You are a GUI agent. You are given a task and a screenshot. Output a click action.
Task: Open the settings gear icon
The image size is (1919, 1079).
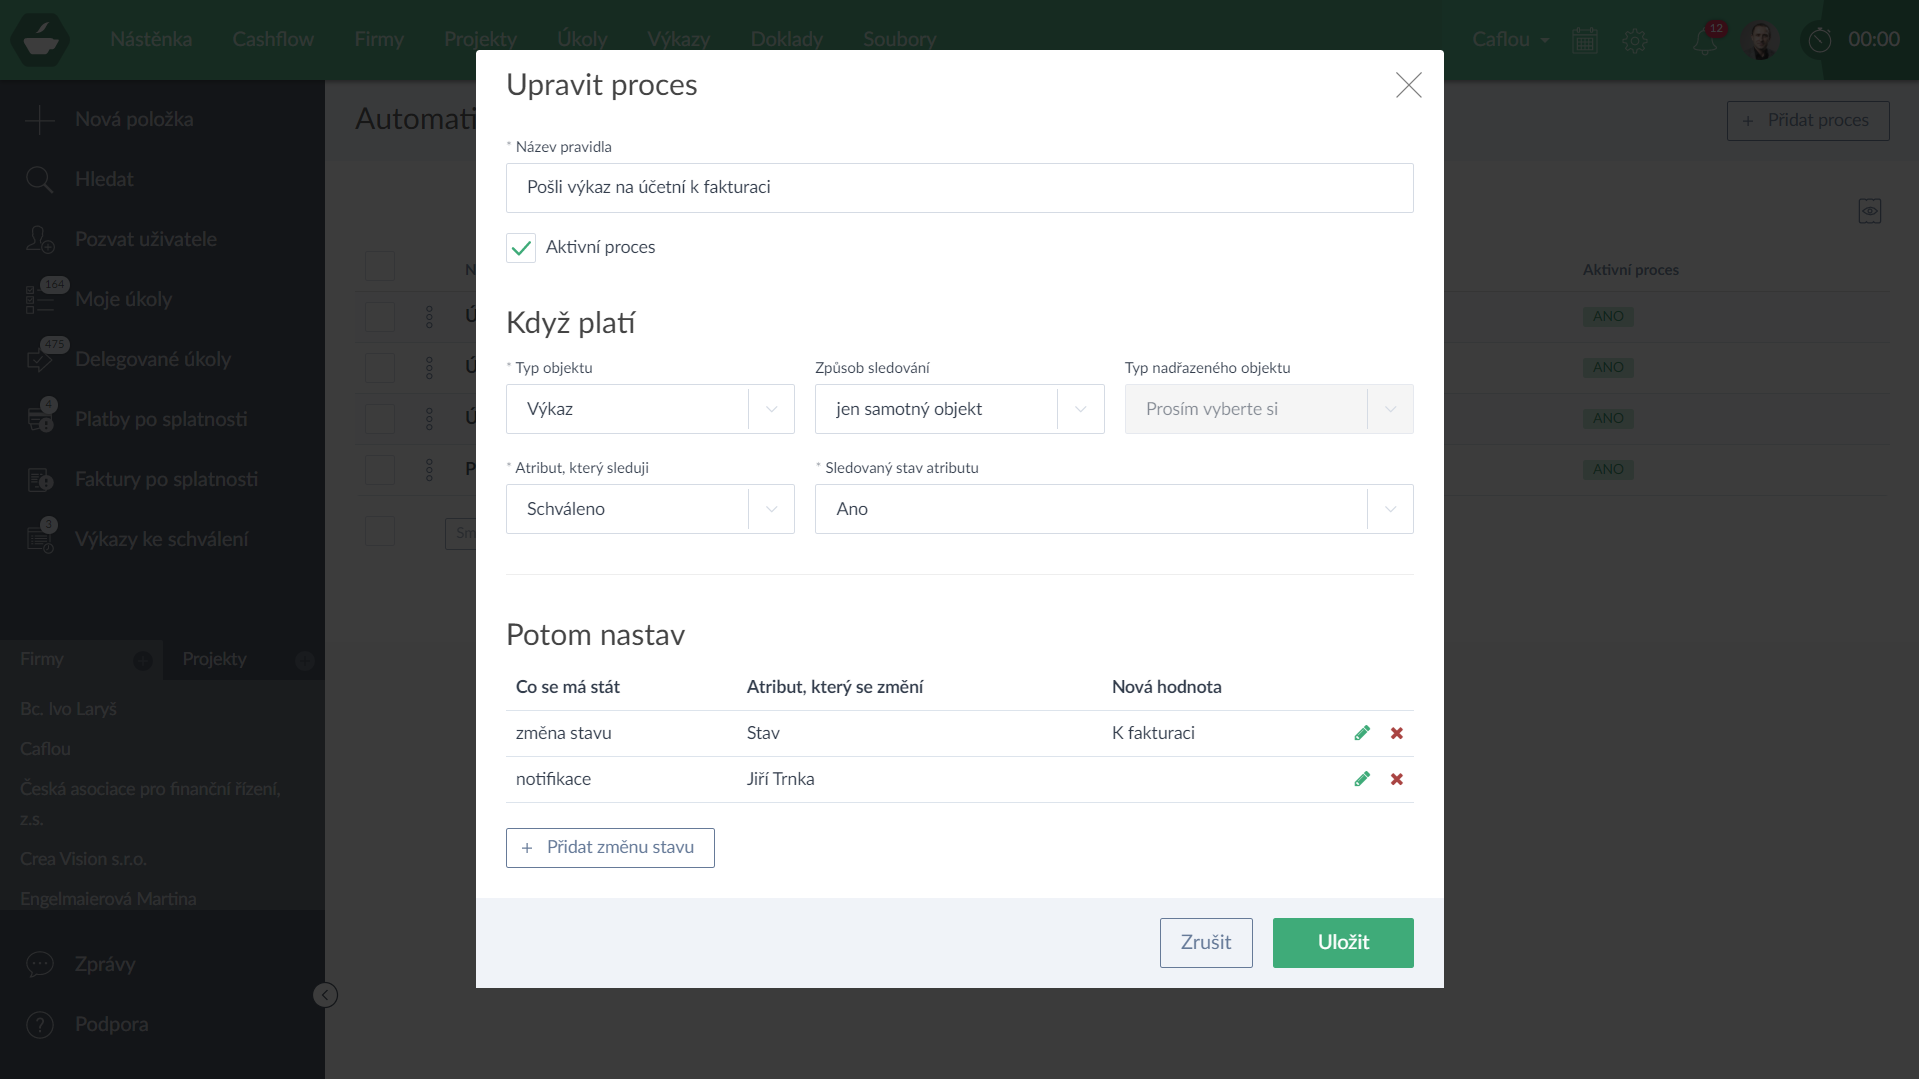click(1635, 41)
